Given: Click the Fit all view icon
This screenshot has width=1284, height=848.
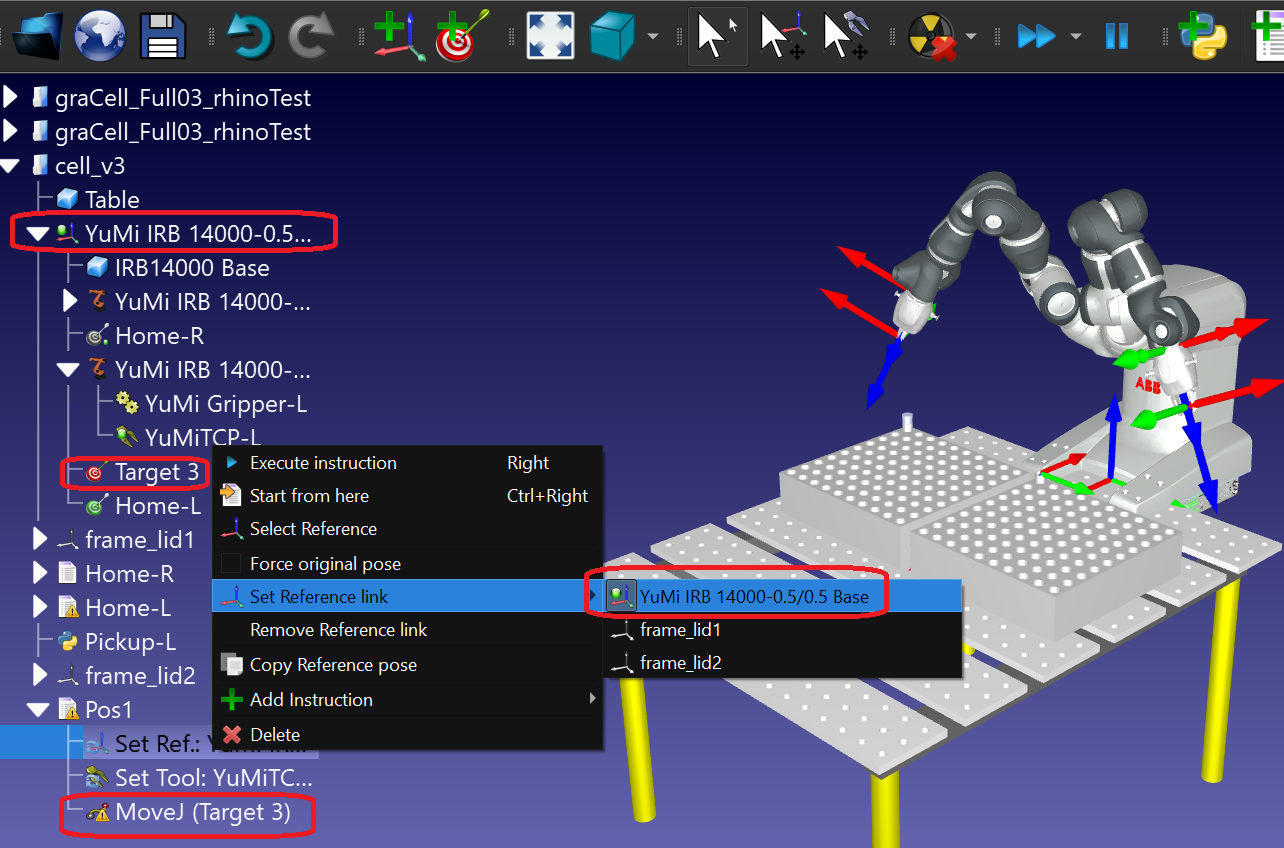Looking at the screenshot, I should (x=550, y=36).
